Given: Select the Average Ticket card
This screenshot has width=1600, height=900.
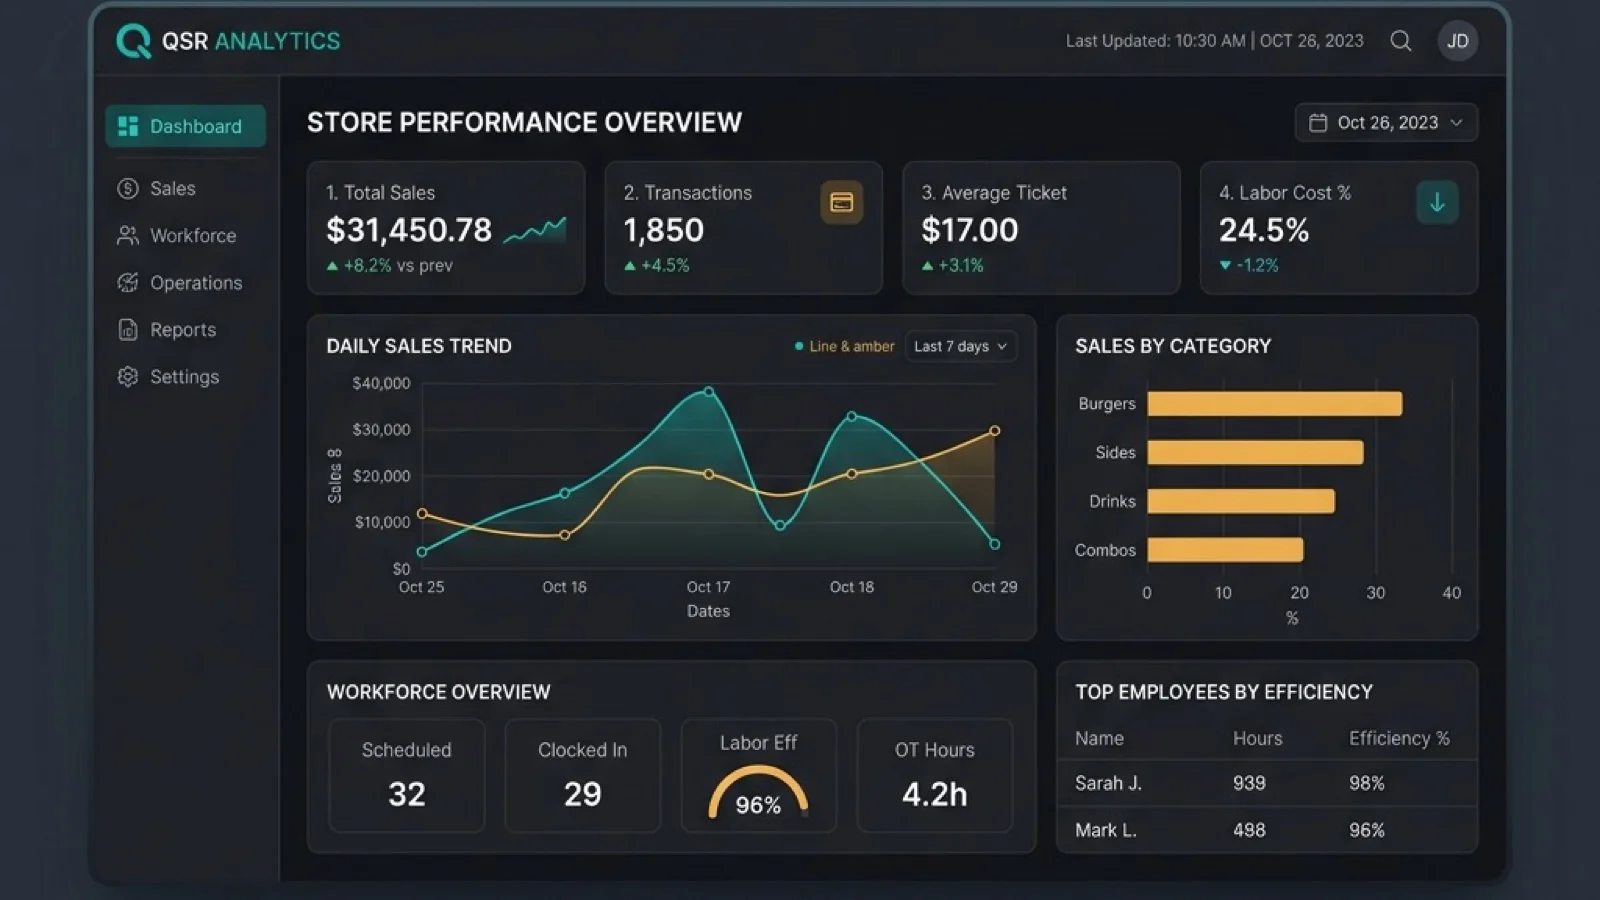Looking at the screenshot, I should click(1041, 228).
